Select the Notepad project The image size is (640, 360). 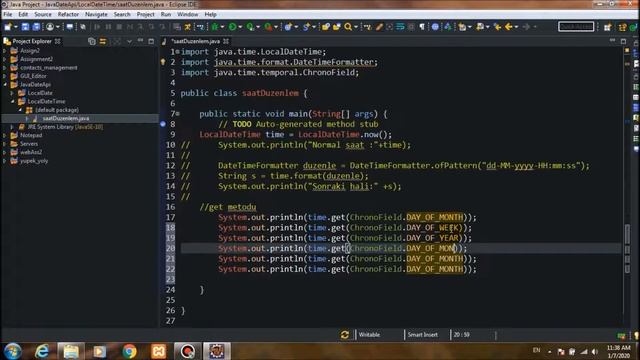click(31, 135)
